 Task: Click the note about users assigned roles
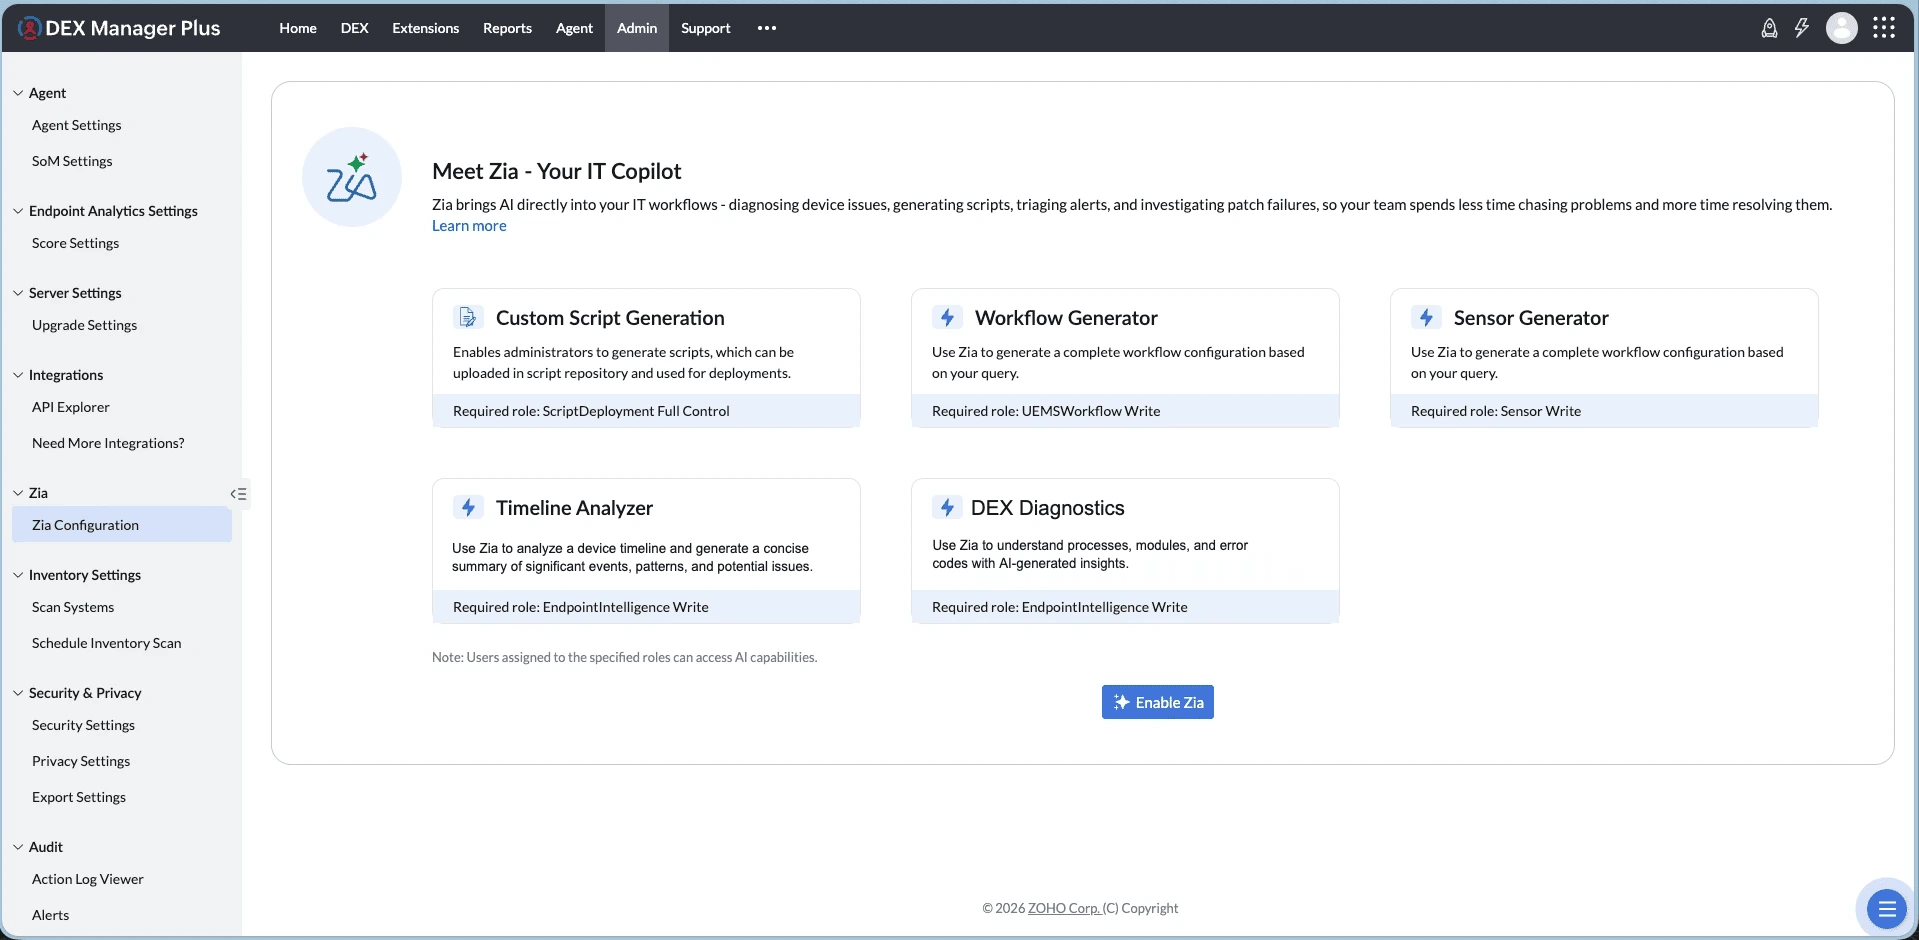point(624,657)
